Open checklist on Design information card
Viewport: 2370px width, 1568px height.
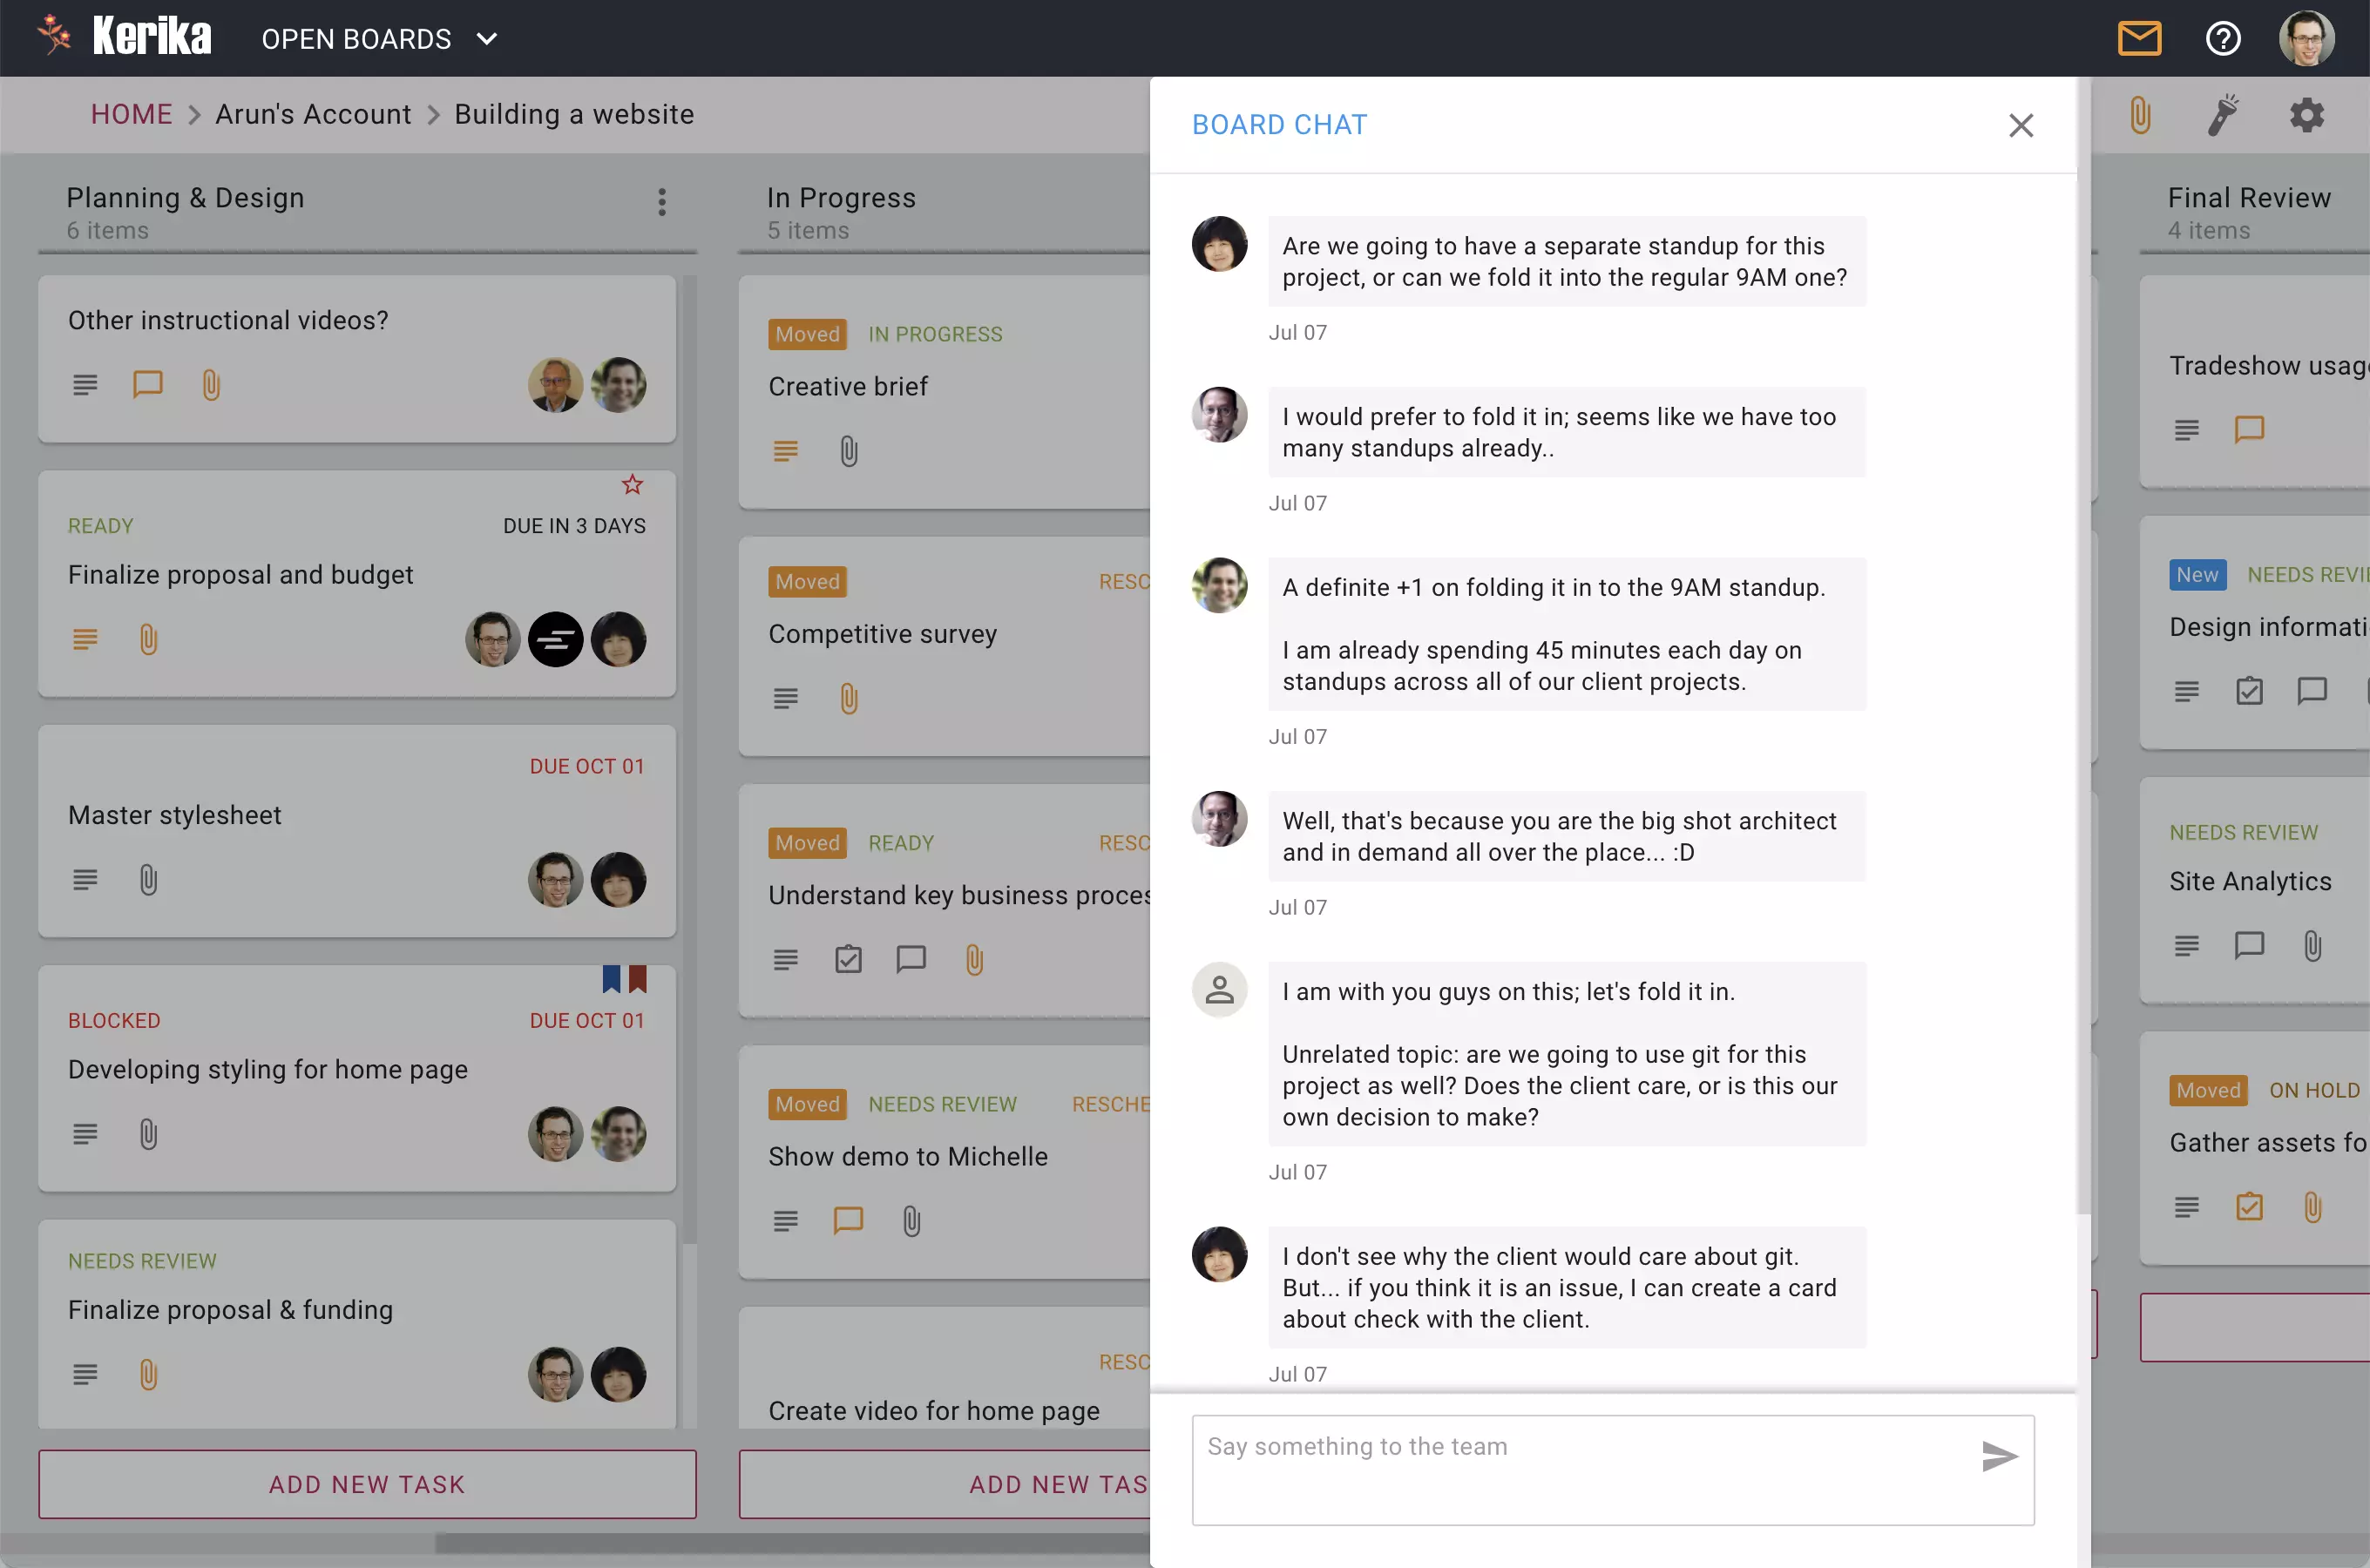click(2249, 691)
